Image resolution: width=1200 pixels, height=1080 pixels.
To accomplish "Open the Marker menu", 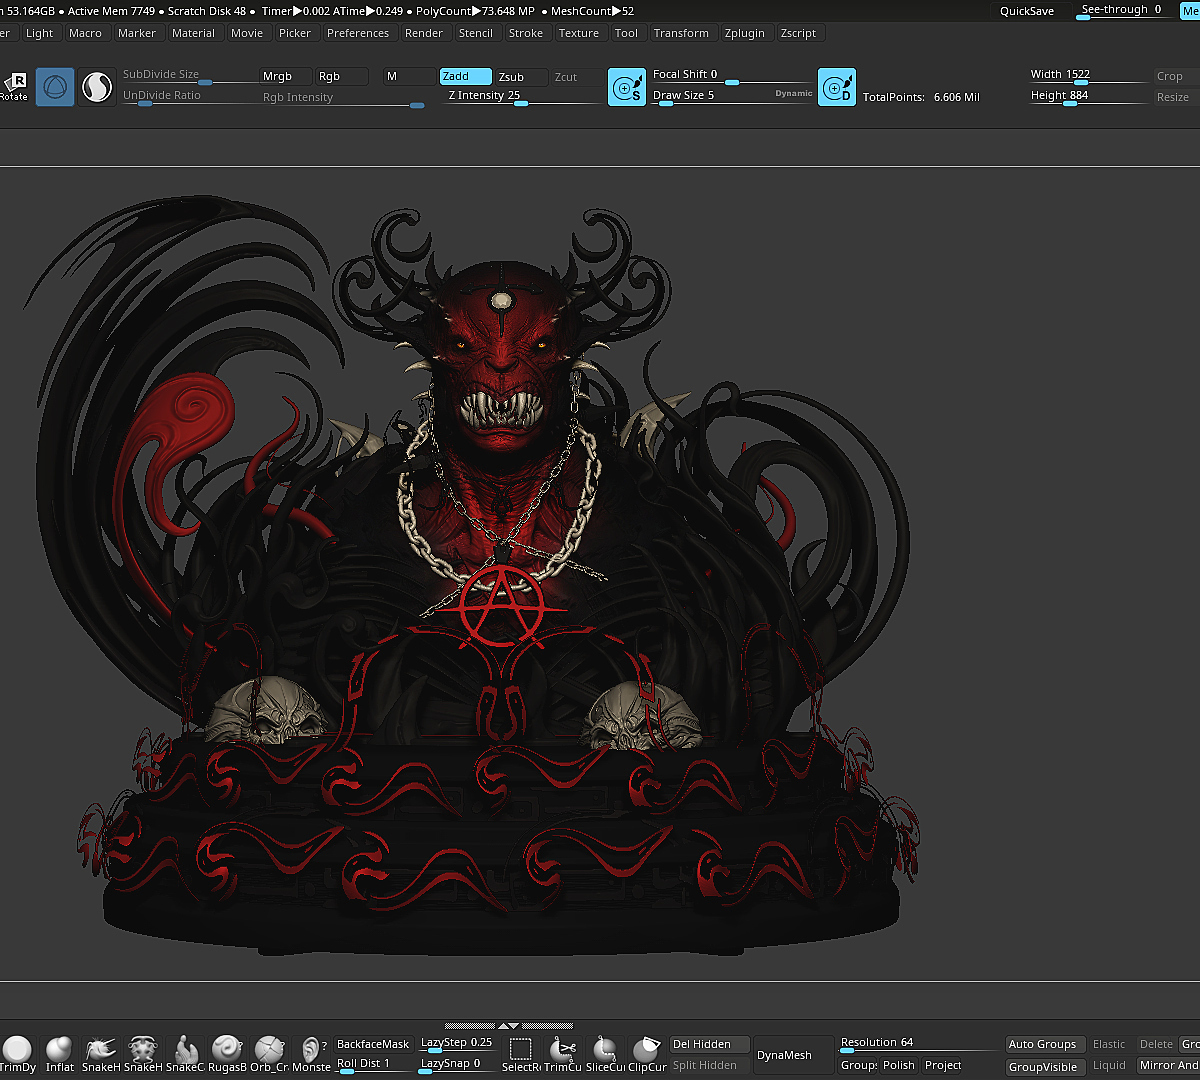I will (x=137, y=33).
